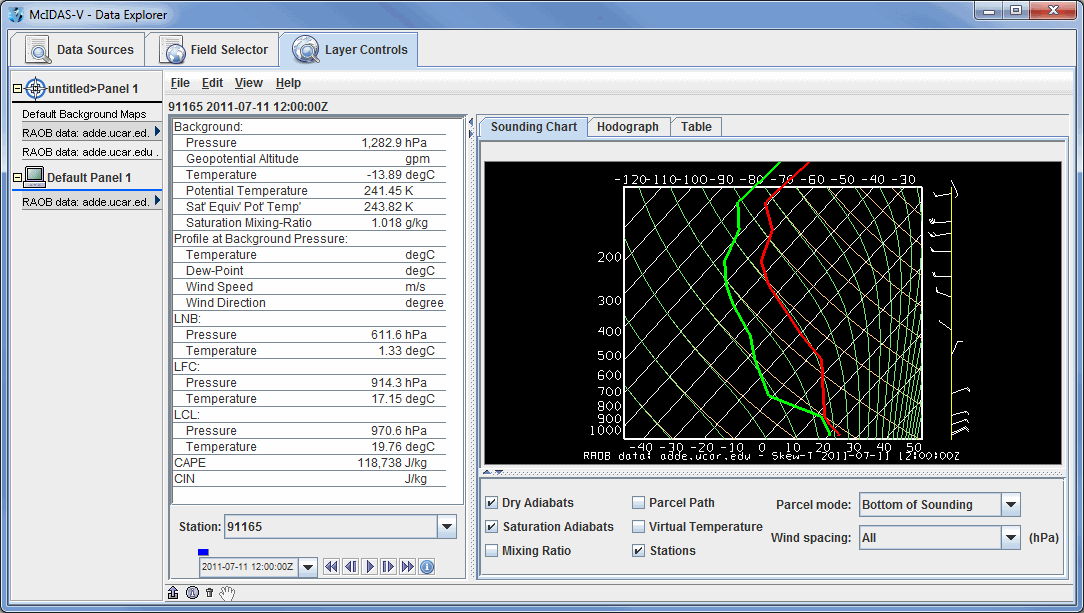The image size is (1084, 613).
Task: Click the Dew-Point row
Action: tap(309, 271)
